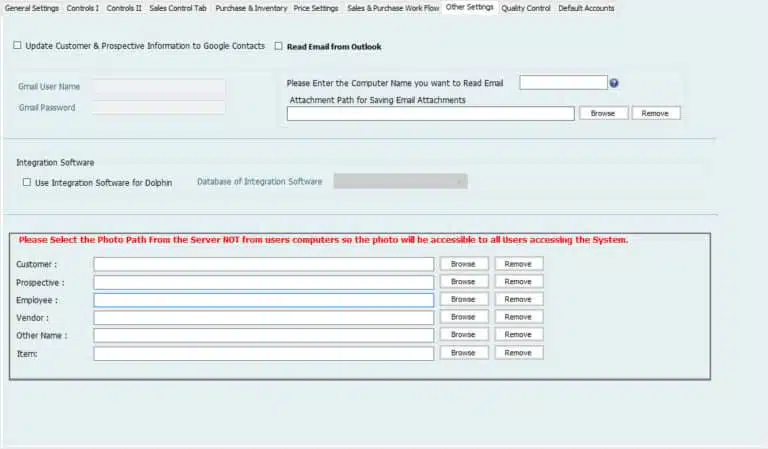The height and width of the screenshot is (449, 768).
Task: Focus the Prospective photo path field
Action: click(x=263, y=282)
